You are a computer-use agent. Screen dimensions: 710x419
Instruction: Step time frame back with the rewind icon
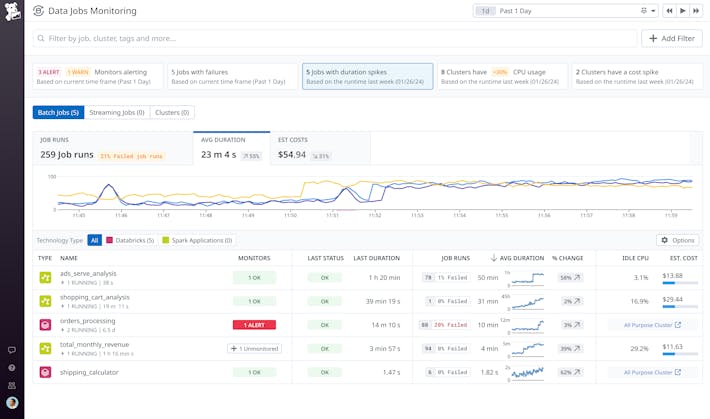coord(671,11)
